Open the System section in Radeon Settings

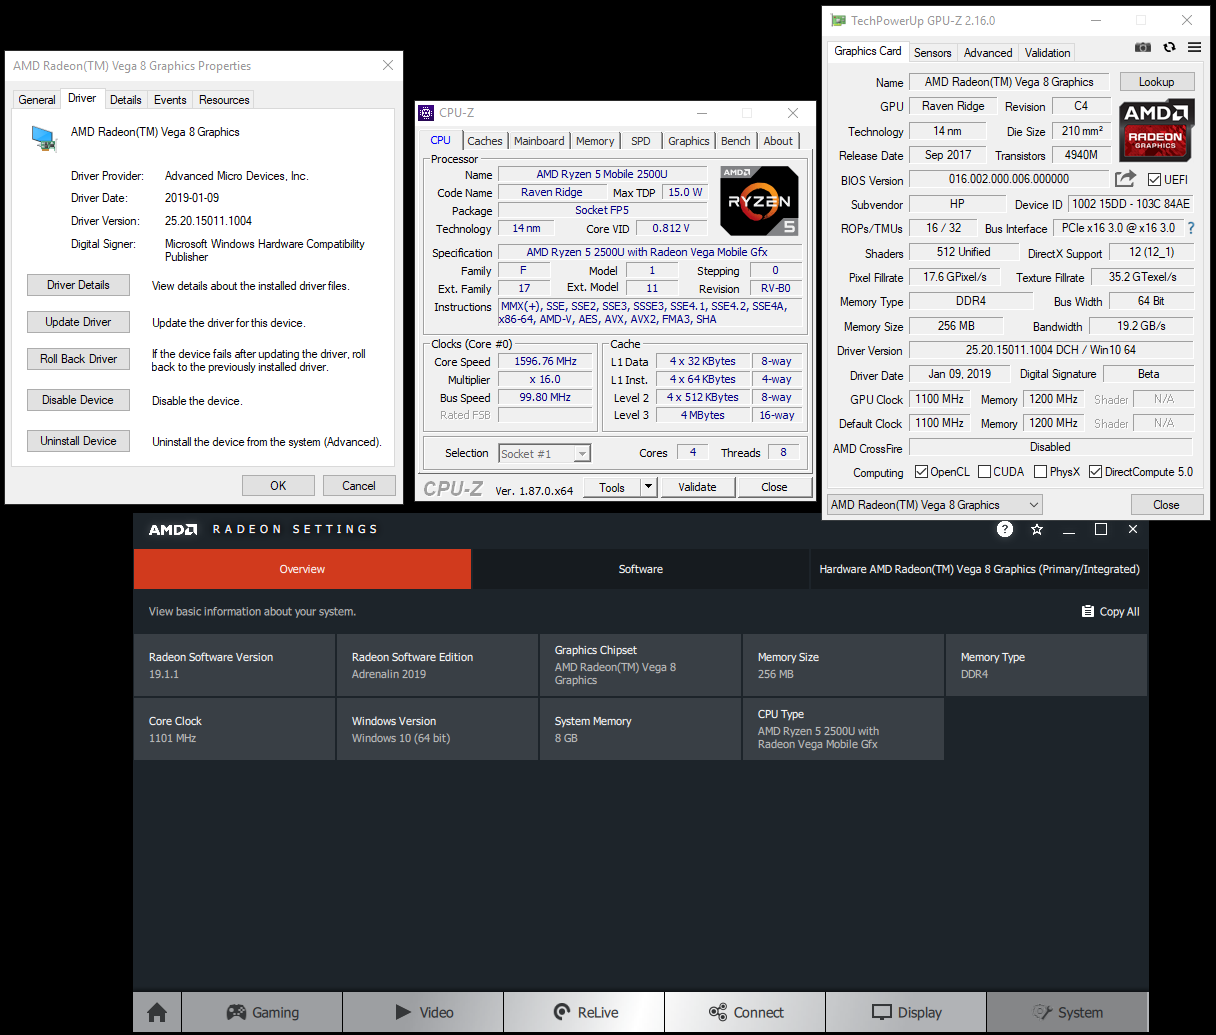[x=1067, y=1013]
